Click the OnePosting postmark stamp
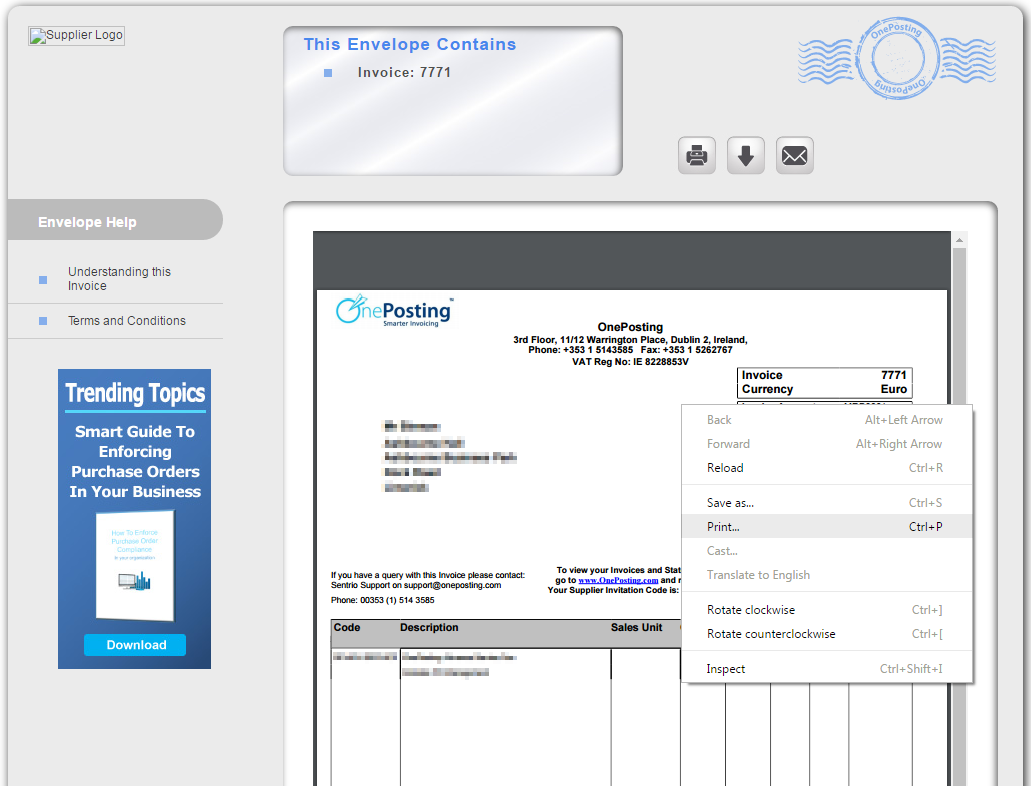Screen dimensions: 1031x786 (x=897, y=59)
